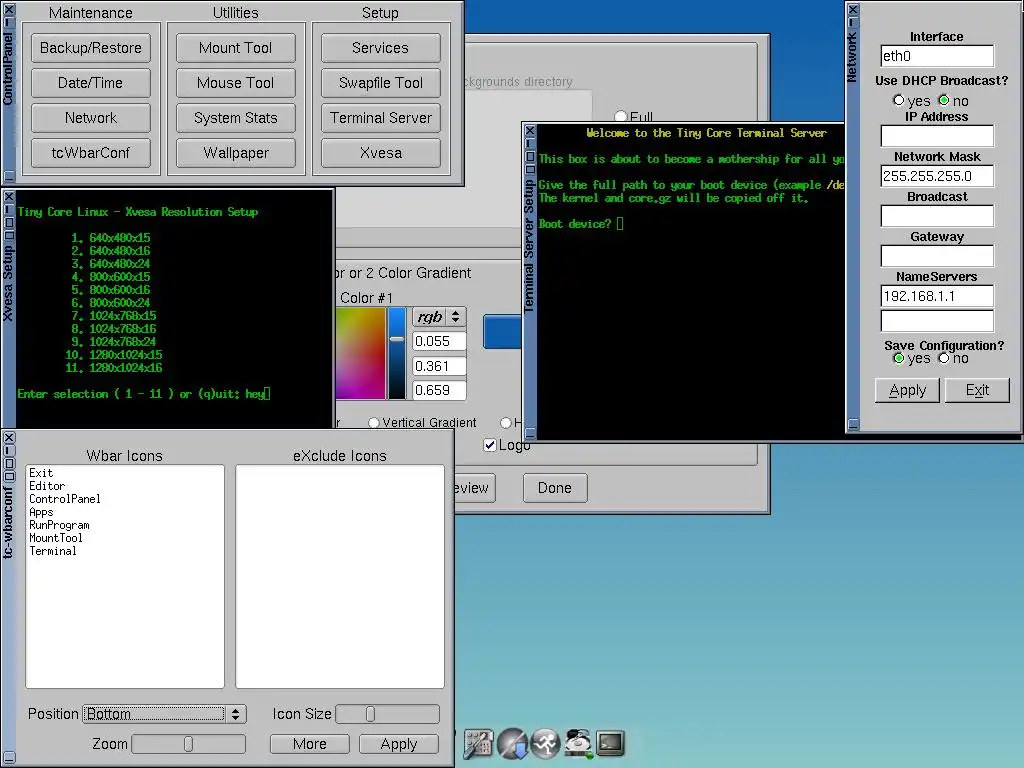Click the green value field 0.361

440,366
